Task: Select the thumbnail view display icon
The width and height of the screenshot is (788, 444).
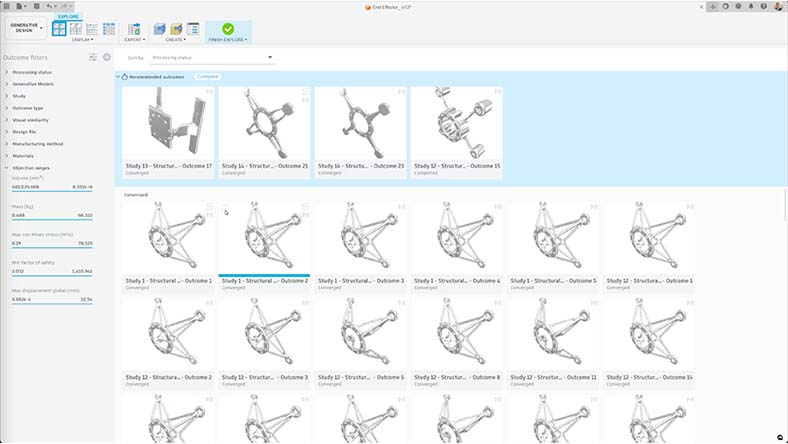Action: [x=59, y=28]
